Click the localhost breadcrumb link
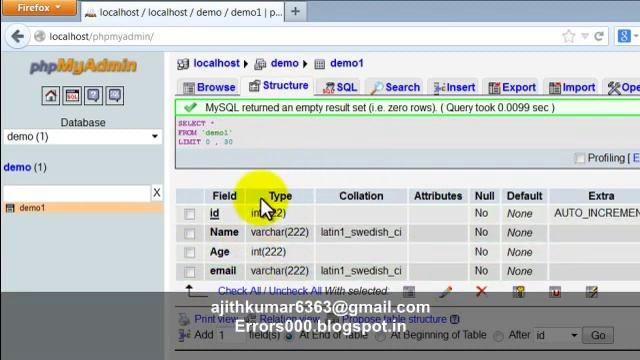The image size is (640, 360). pyautogui.click(x=216, y=63)
